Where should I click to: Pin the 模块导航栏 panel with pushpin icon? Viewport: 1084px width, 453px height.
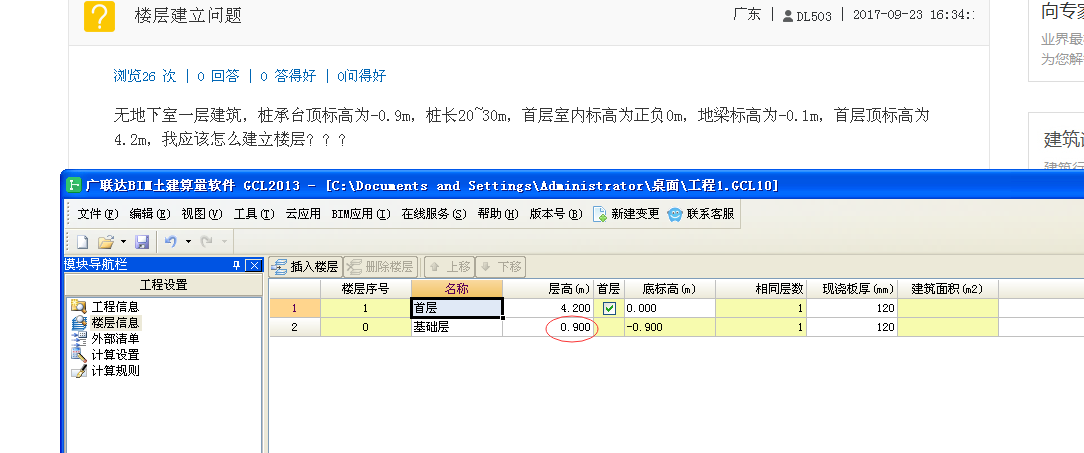[x=236, y=265]
